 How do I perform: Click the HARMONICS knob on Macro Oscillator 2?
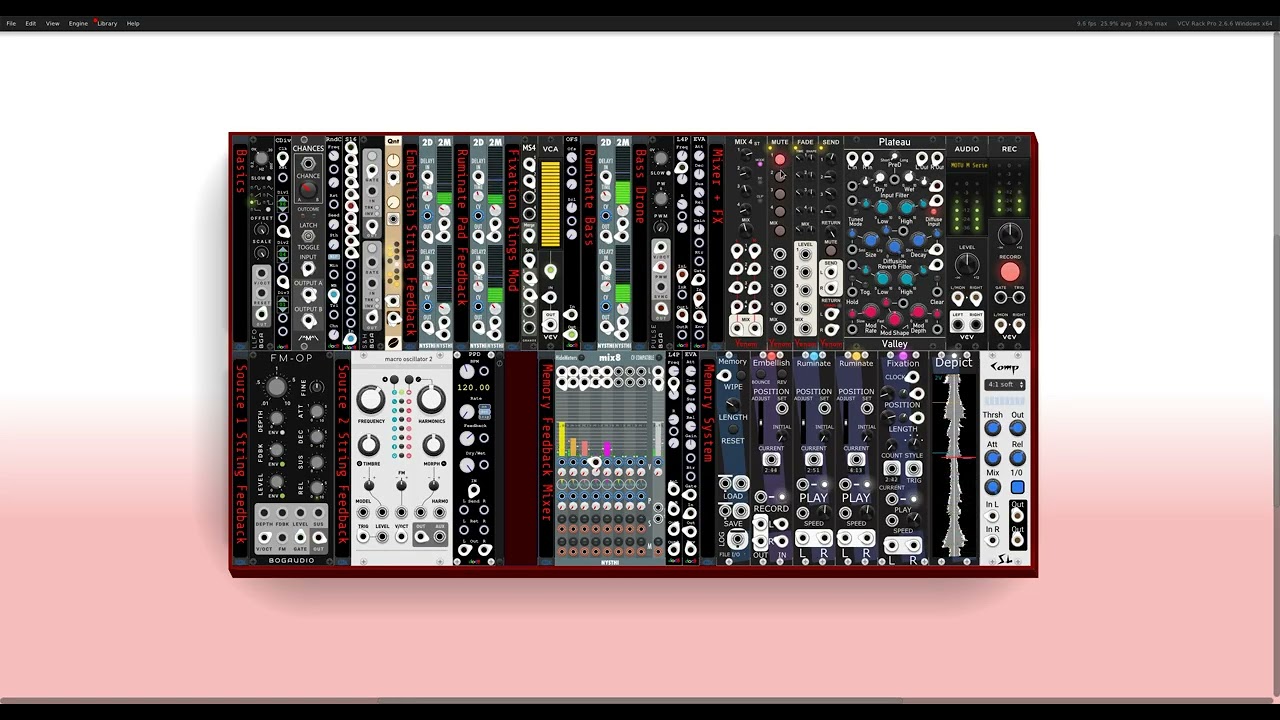coord(432,399)
